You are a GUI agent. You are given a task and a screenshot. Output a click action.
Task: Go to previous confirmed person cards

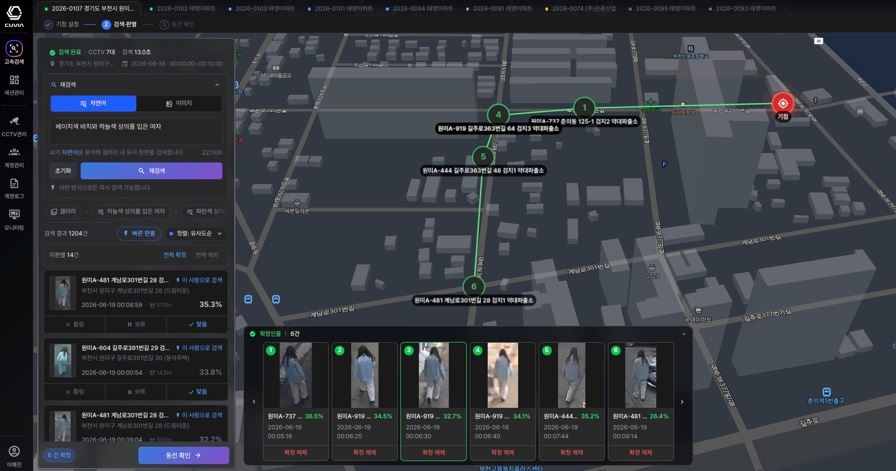click(x=254, y=402)
